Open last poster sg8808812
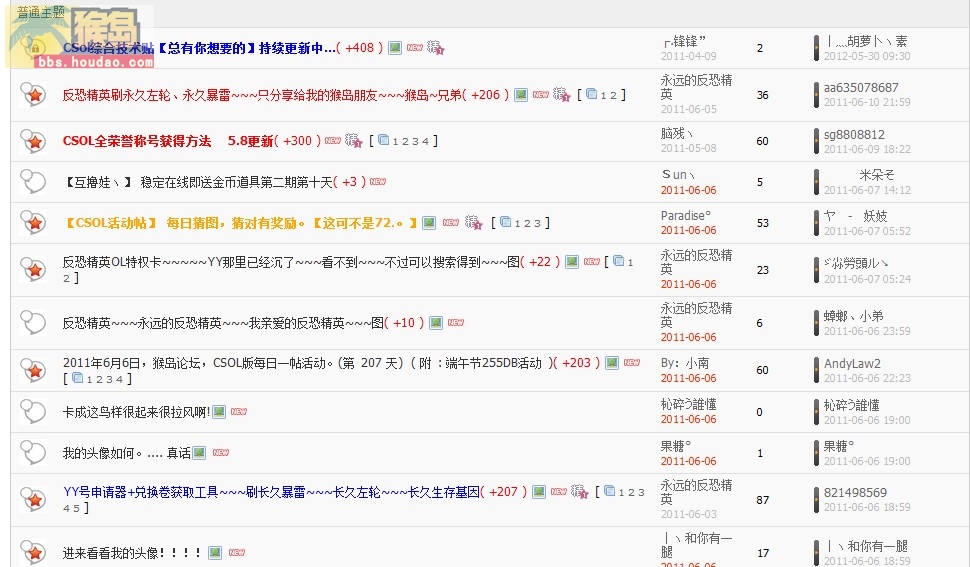The image size is (970, 567). coord(854,135)
